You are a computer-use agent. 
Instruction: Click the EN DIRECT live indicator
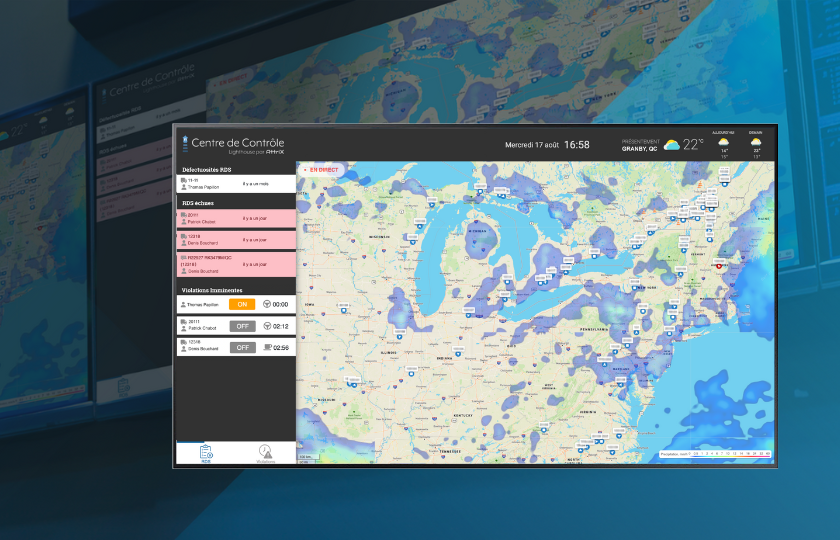[x=322, y=170]
